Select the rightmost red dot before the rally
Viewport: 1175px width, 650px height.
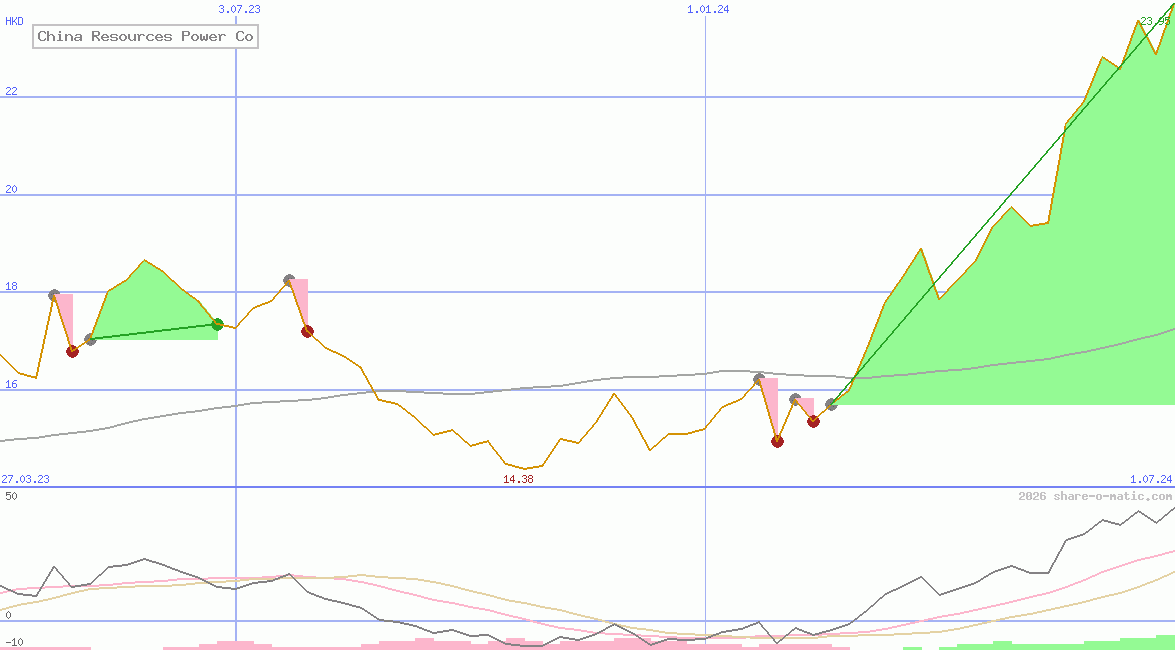click(x=813, y=421)
